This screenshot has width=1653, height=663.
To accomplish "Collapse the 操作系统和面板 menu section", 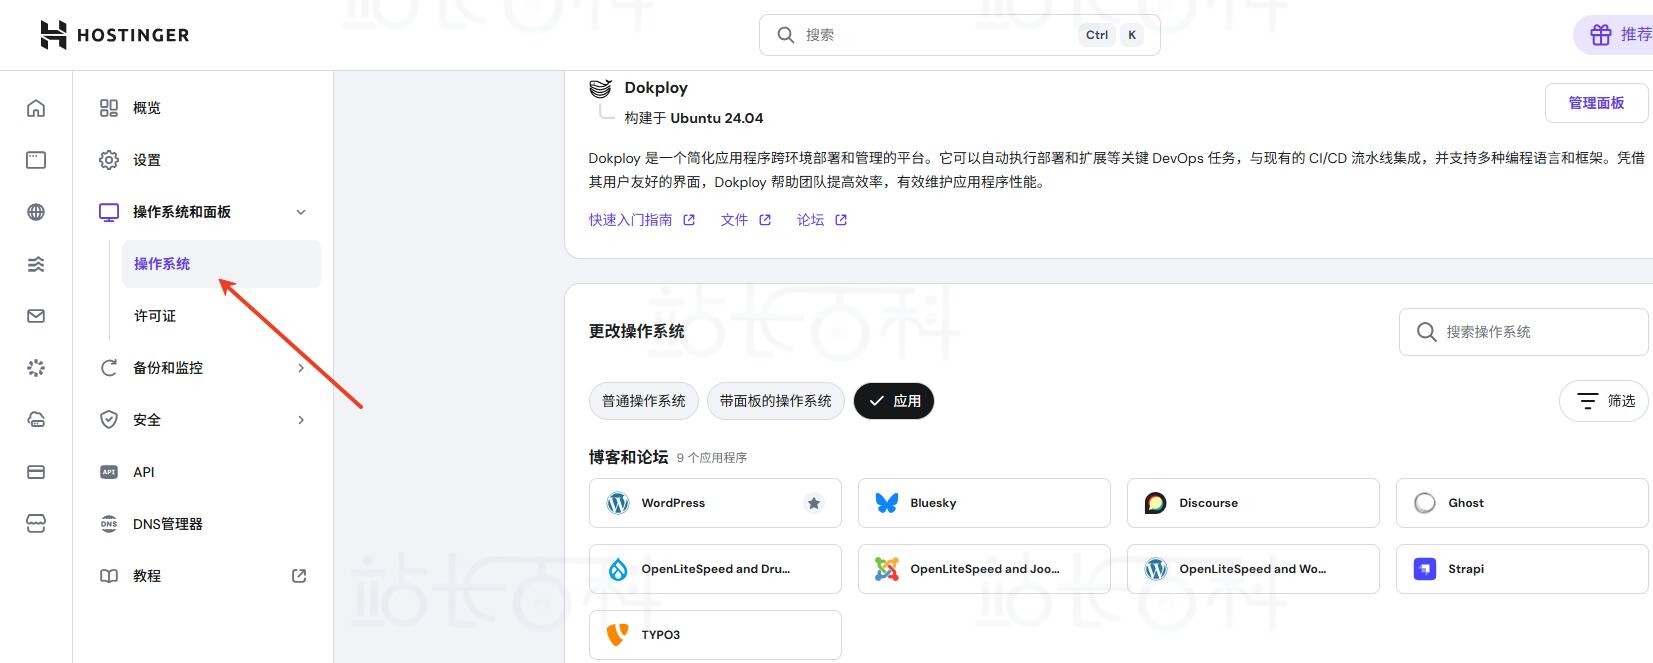I will (301, 212).
